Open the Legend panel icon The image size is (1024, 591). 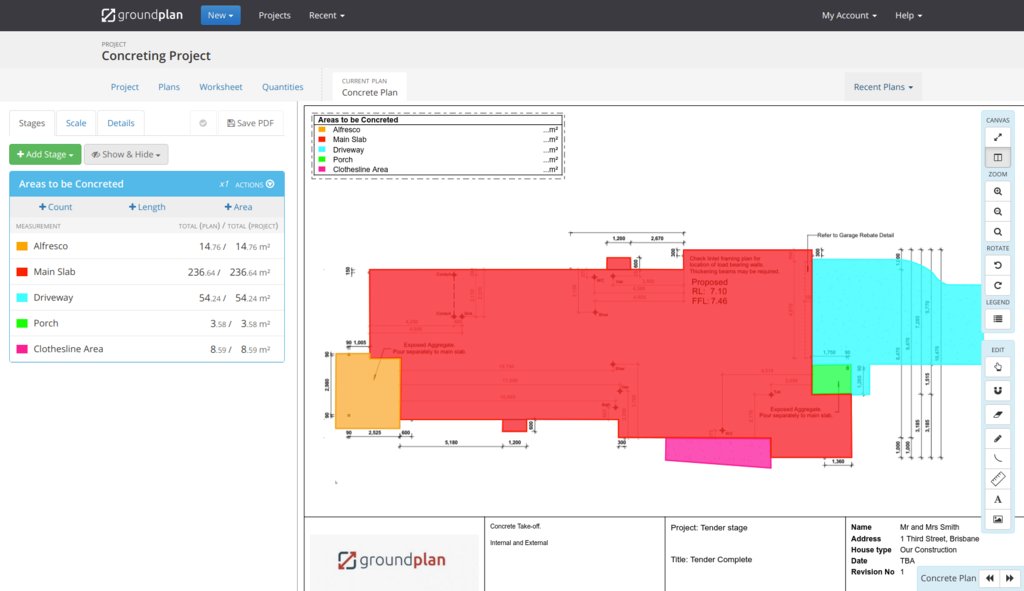pyautogui.click(x=997, y=317)
